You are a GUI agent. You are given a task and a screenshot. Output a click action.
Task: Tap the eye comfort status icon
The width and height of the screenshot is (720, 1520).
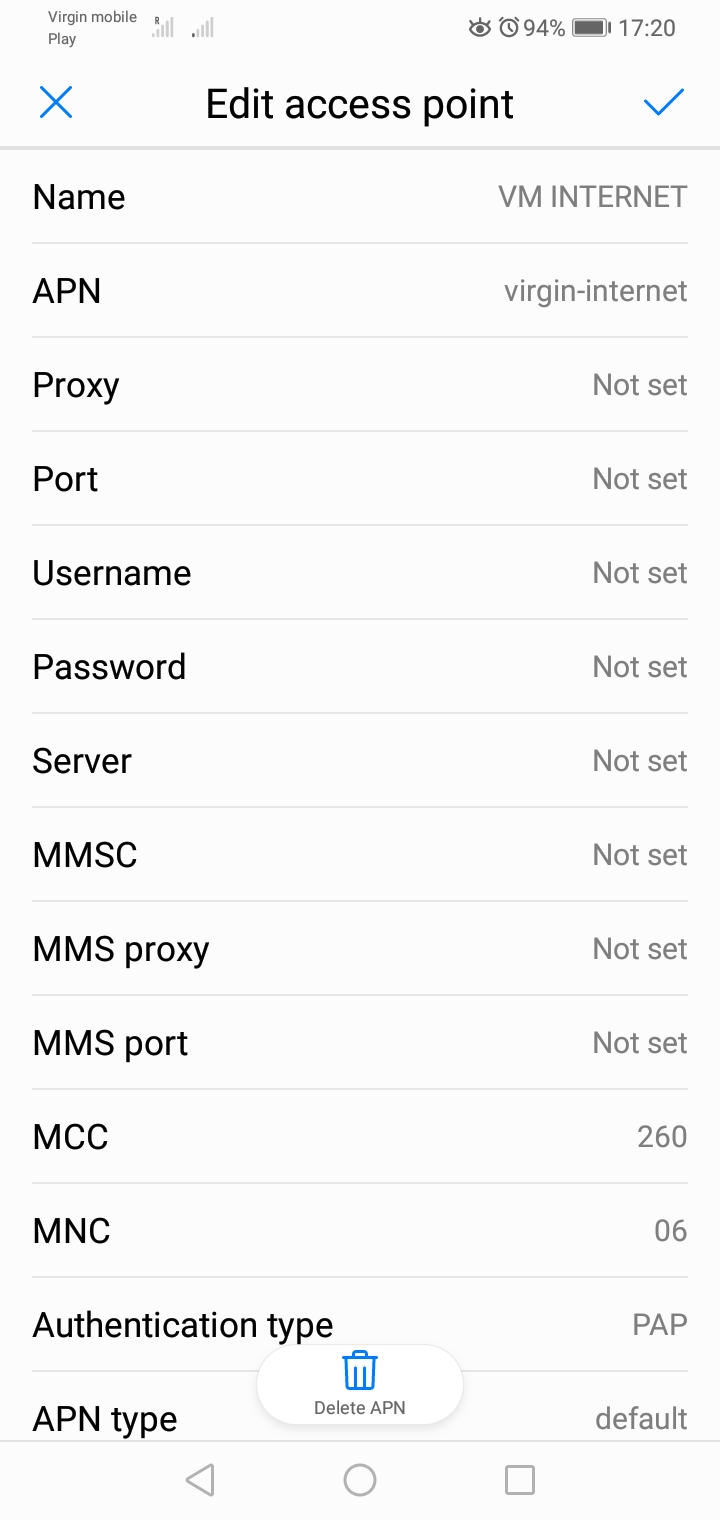point(480,28)
